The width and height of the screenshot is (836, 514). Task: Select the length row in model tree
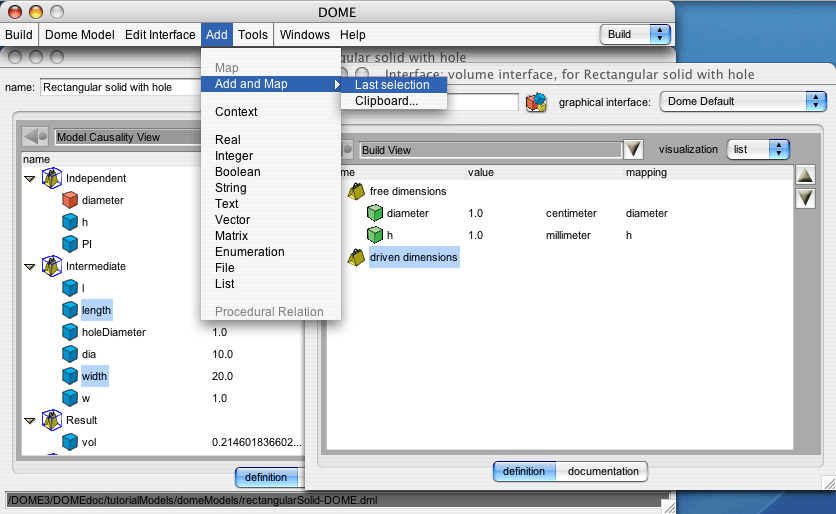pos(97,310)
